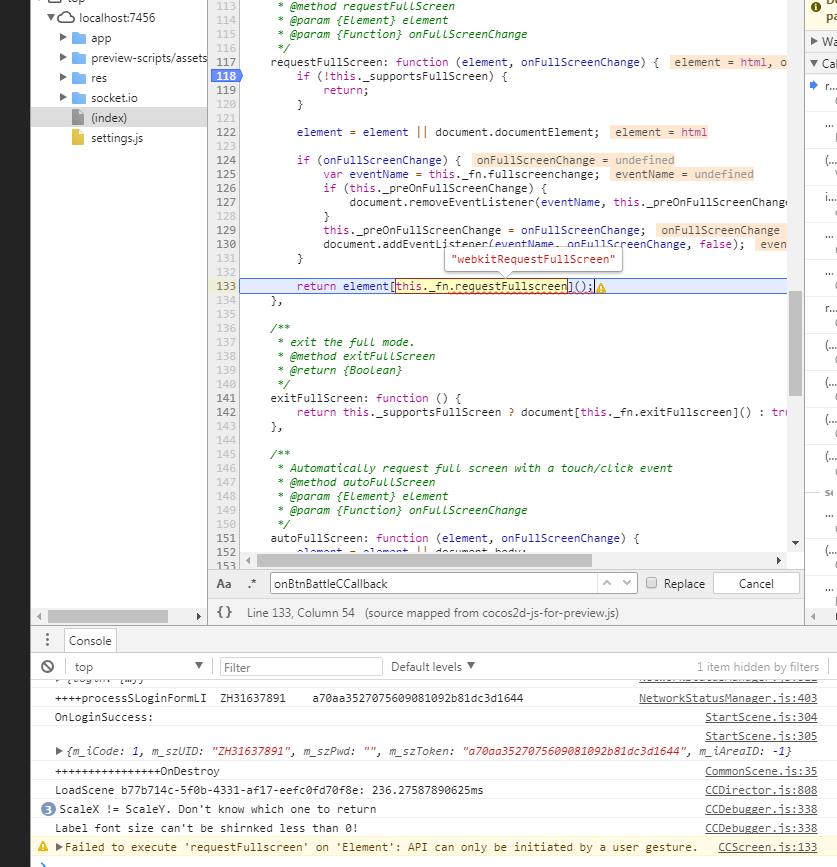This screenshot has width=837, height=867.
Task: Go to next search result arrow
Action: 627,583
